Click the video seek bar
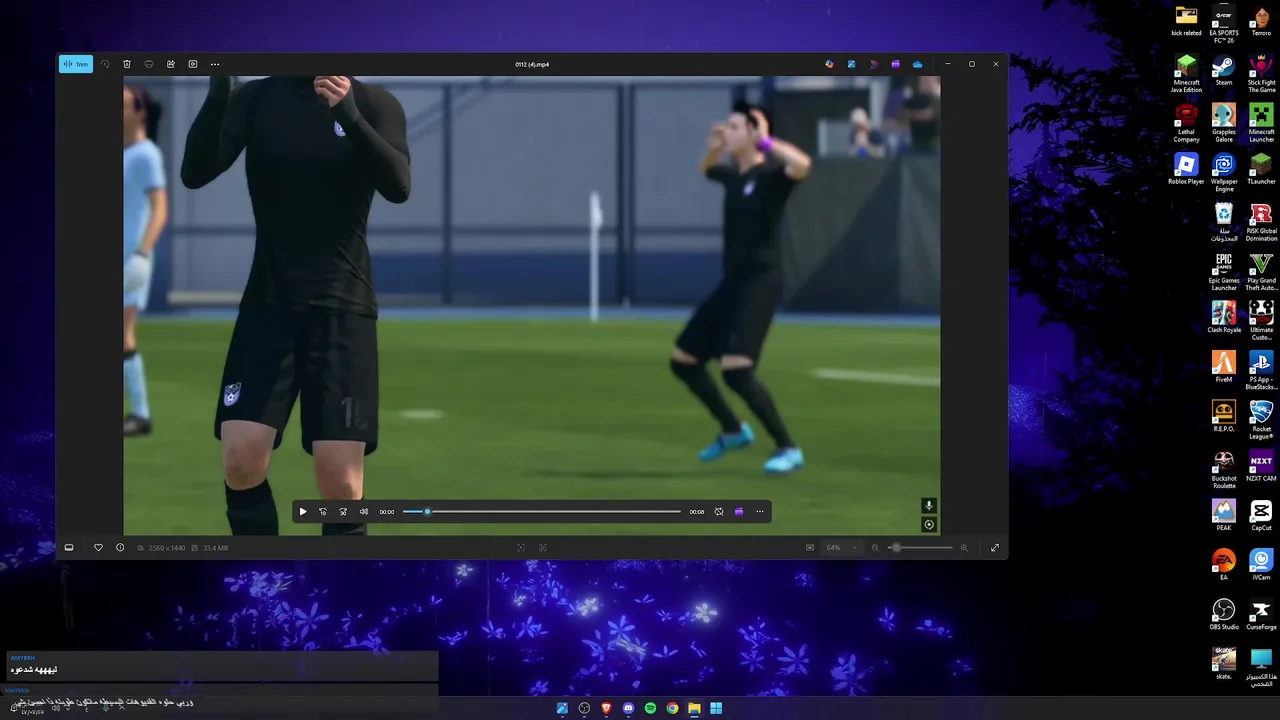The image size is (1280, 720). (x=541, y=512)
